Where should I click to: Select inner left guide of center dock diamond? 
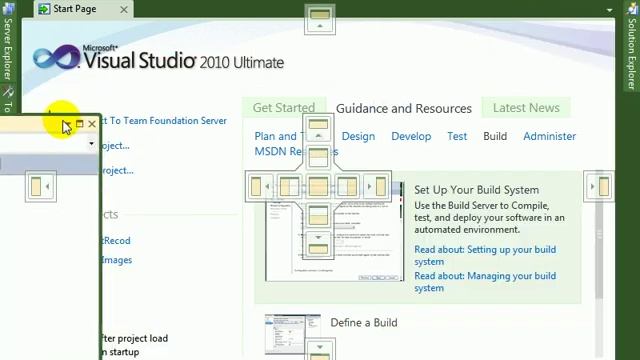coord(289,187)
